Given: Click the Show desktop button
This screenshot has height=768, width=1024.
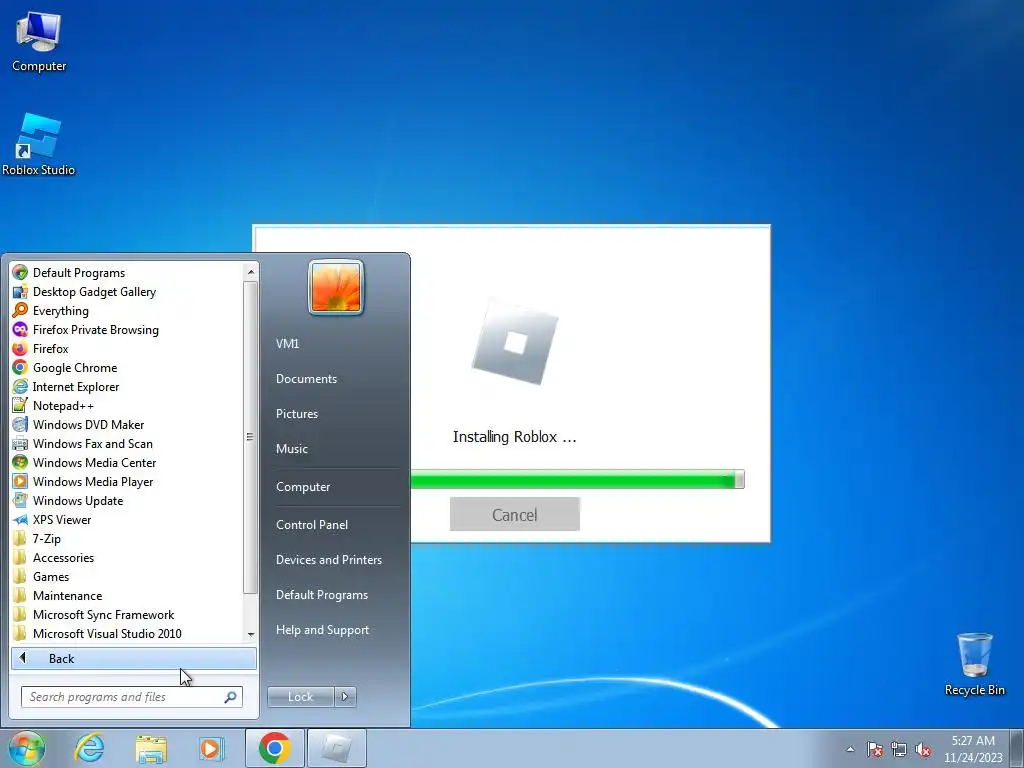Looking at the screenshot, I should pos(1017,749).
